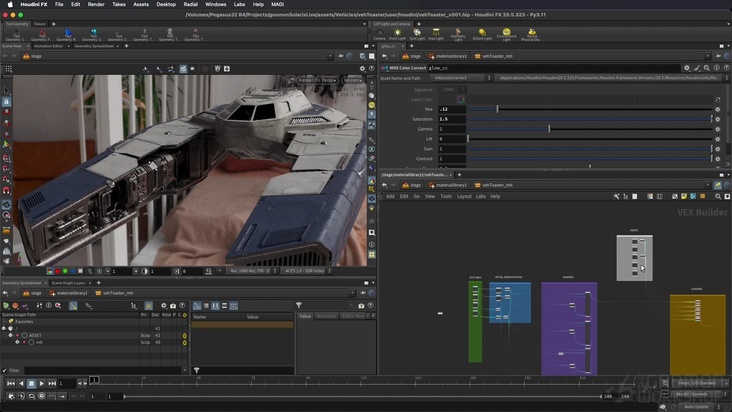
Task: Add a Spot Light from the shelf
Action: coord(417,34)
